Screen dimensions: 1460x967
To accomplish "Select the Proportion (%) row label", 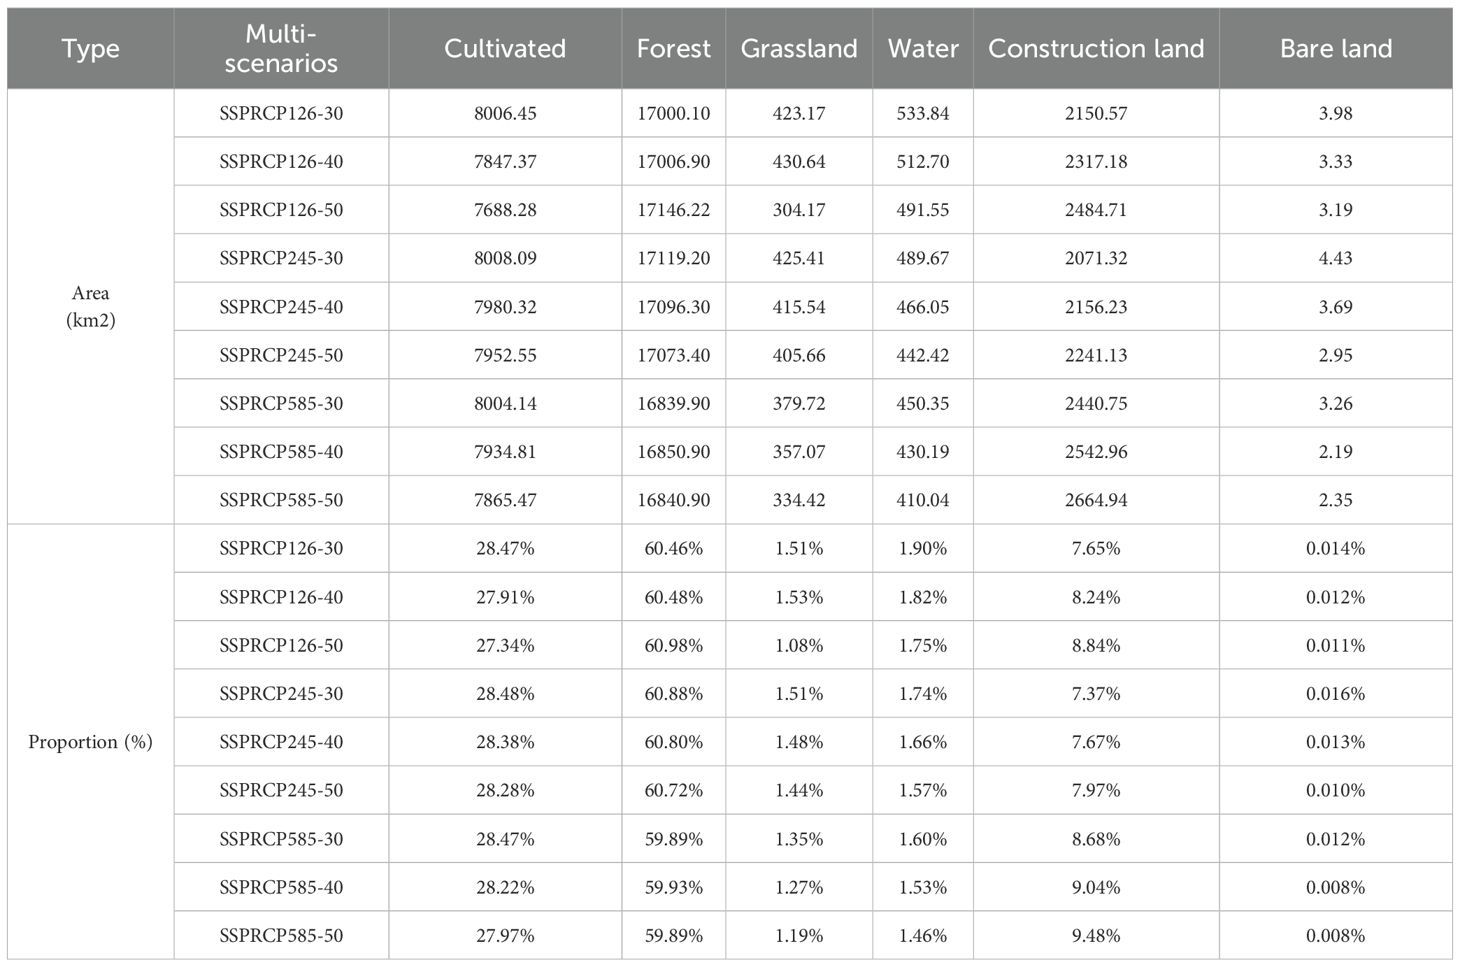I will (x=90, y=742).
